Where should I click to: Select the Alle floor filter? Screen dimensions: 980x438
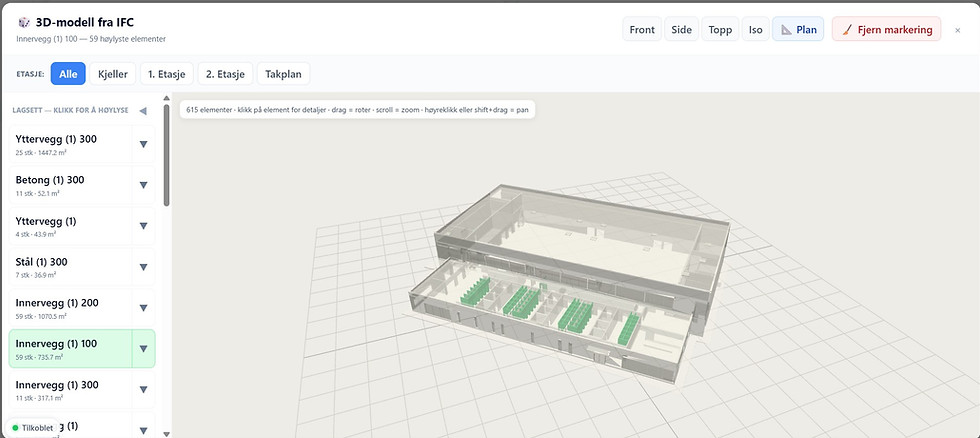[x=68, y=74]
